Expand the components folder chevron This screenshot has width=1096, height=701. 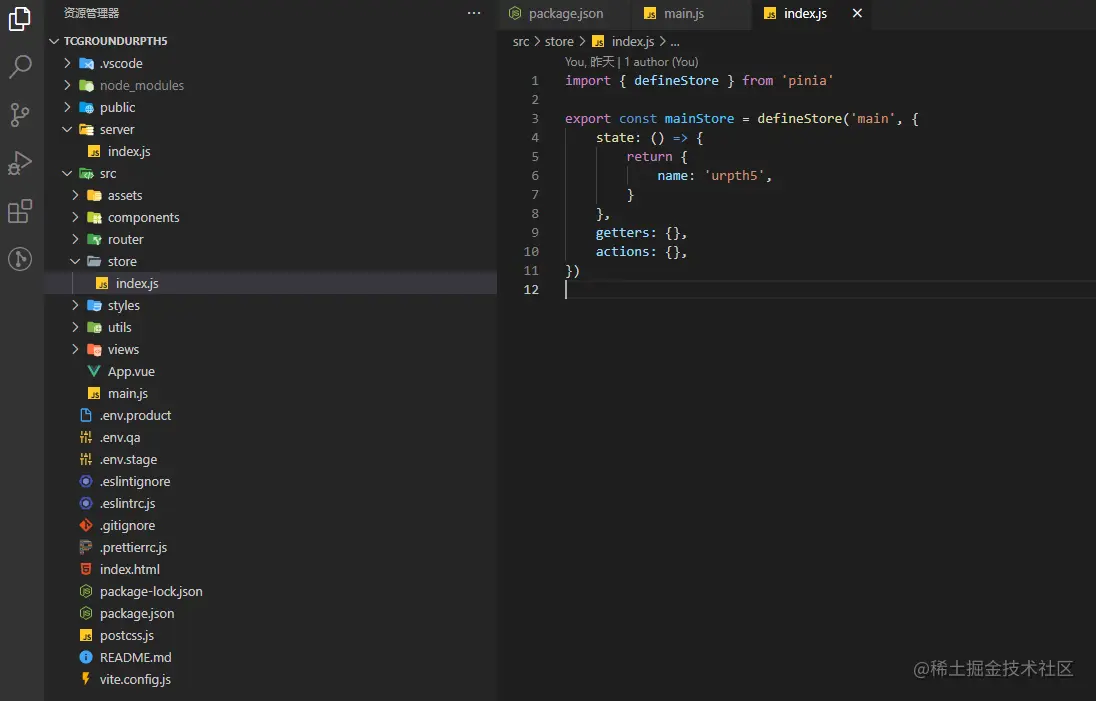tap(75, 217)
